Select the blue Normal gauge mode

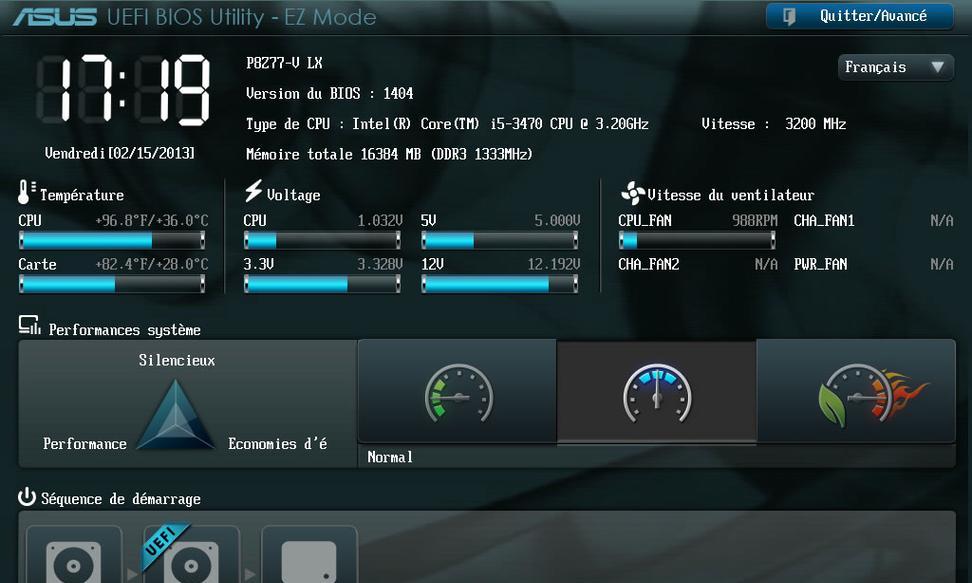(x=656, y=393)
